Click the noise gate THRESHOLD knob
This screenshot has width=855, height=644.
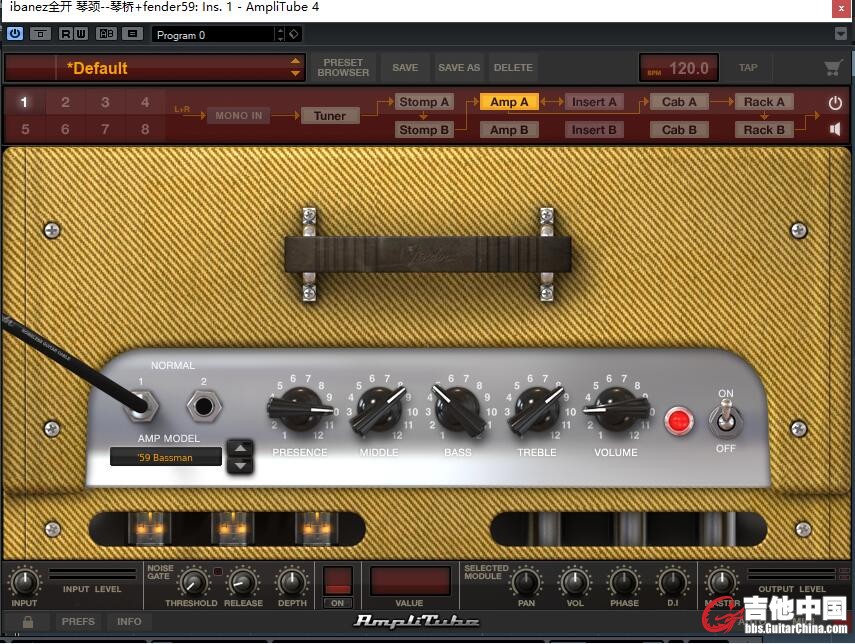[193, 582]
